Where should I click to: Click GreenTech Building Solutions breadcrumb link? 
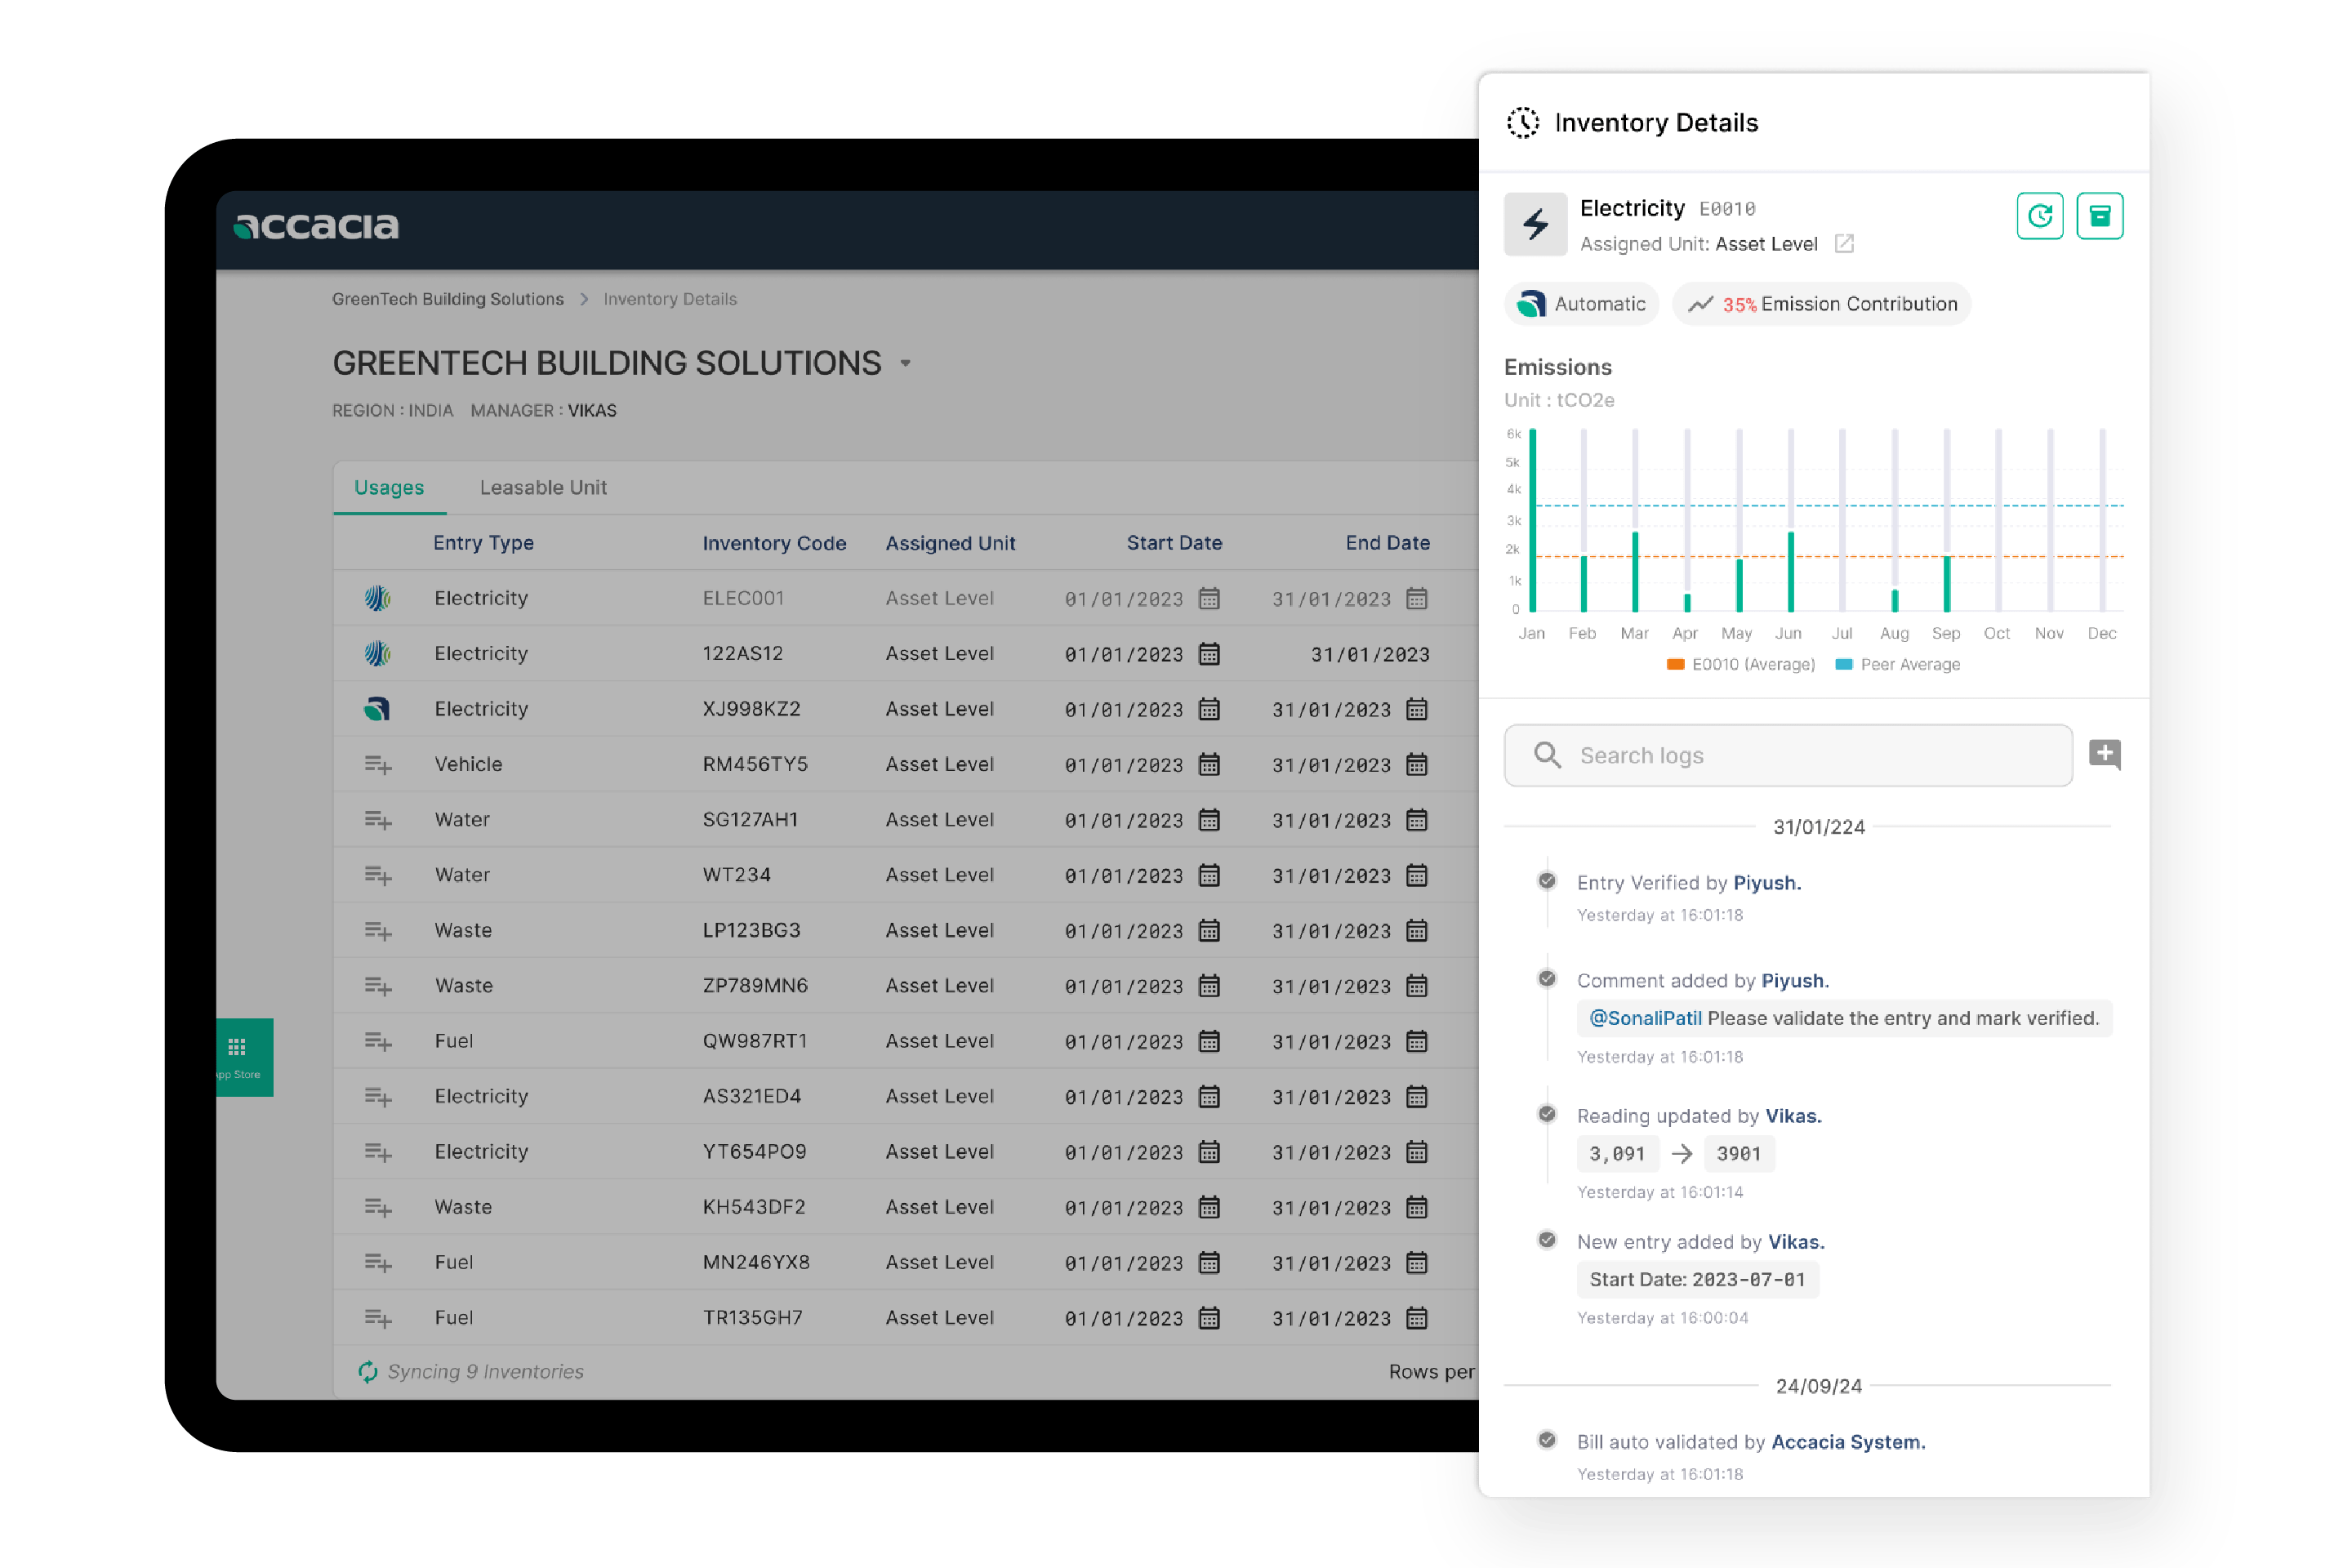(x=448, y=299)
